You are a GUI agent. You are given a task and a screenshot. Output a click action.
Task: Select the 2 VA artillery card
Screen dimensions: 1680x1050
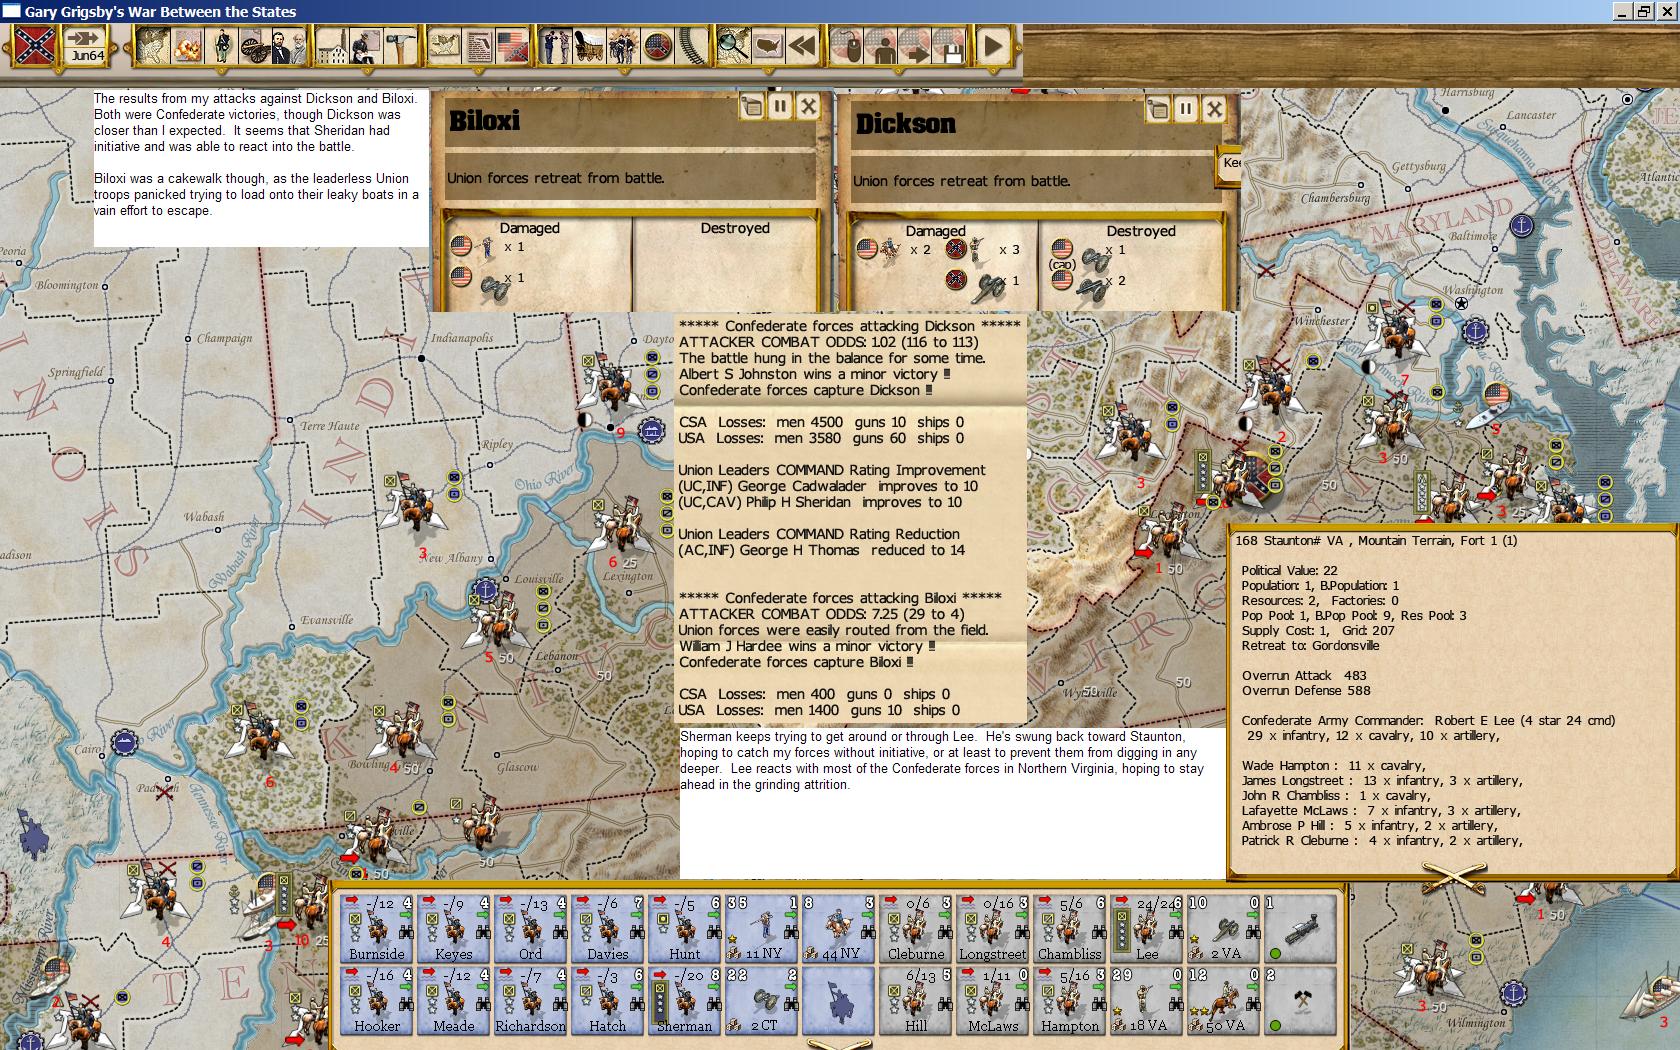[x=1224, y=928]
